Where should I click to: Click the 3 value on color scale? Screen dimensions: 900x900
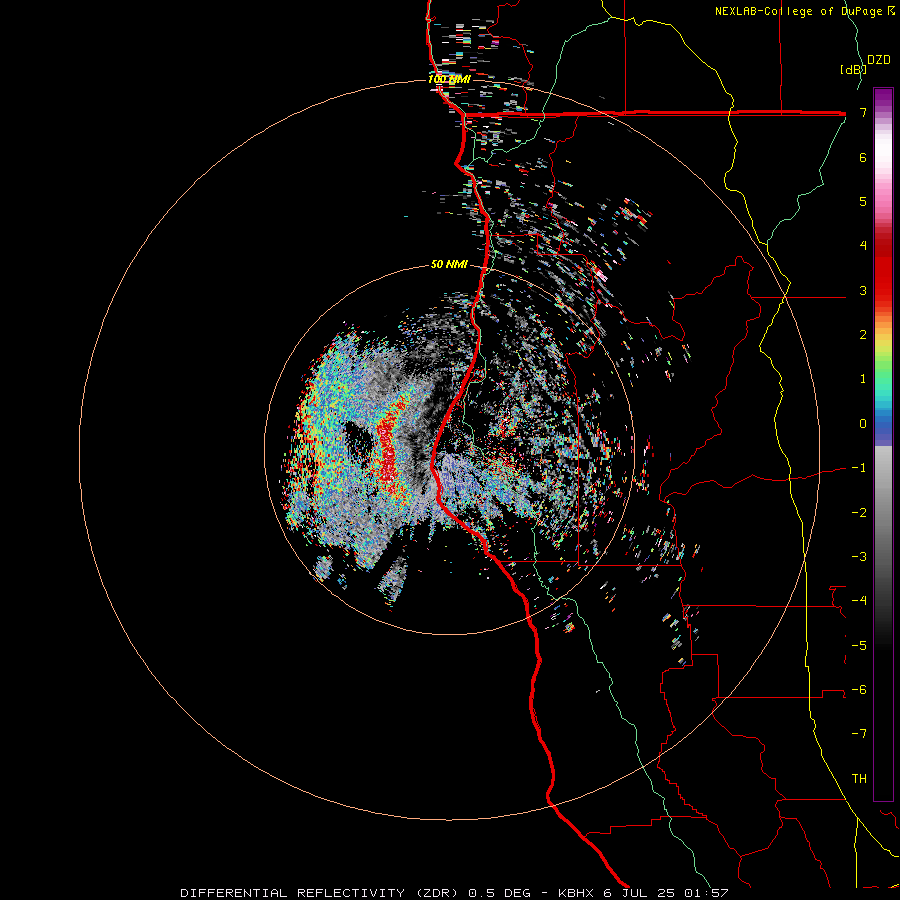[863, 290]
